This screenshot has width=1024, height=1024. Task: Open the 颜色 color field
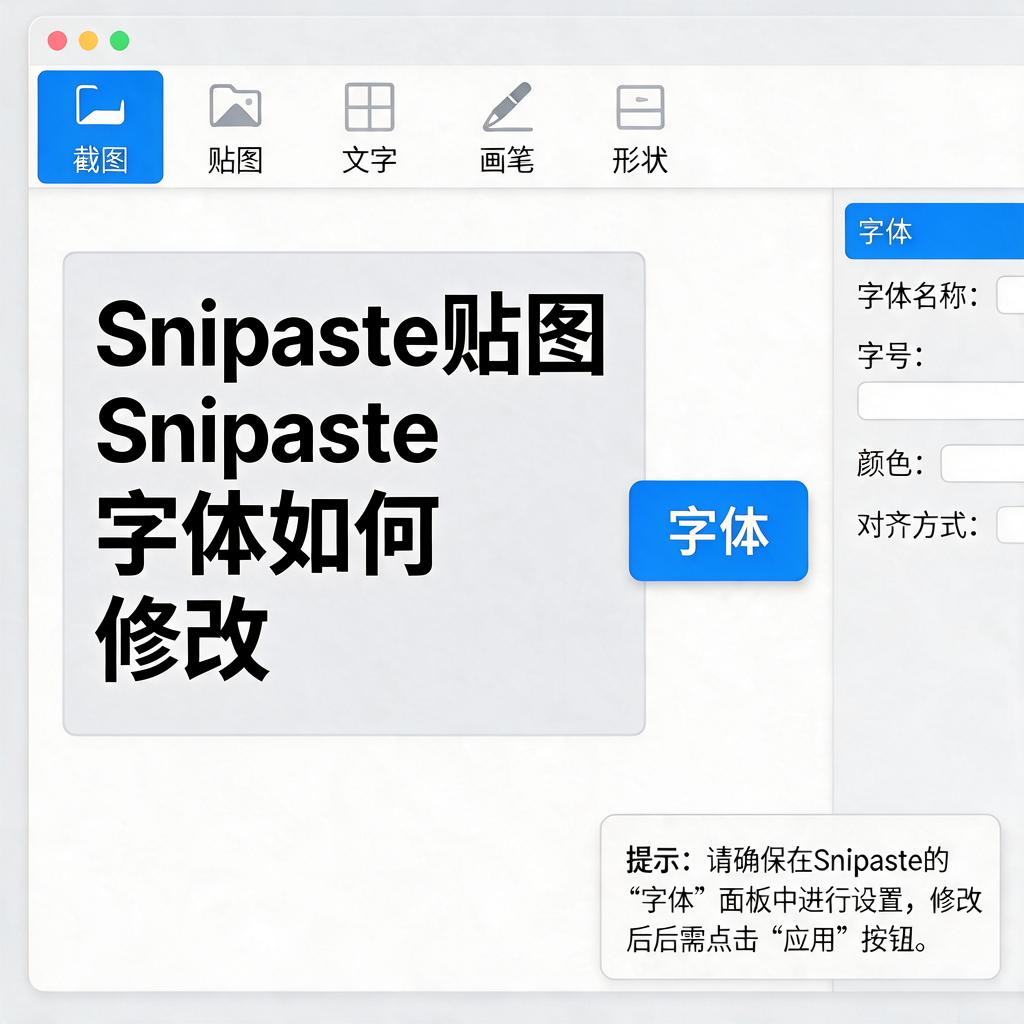982,464
